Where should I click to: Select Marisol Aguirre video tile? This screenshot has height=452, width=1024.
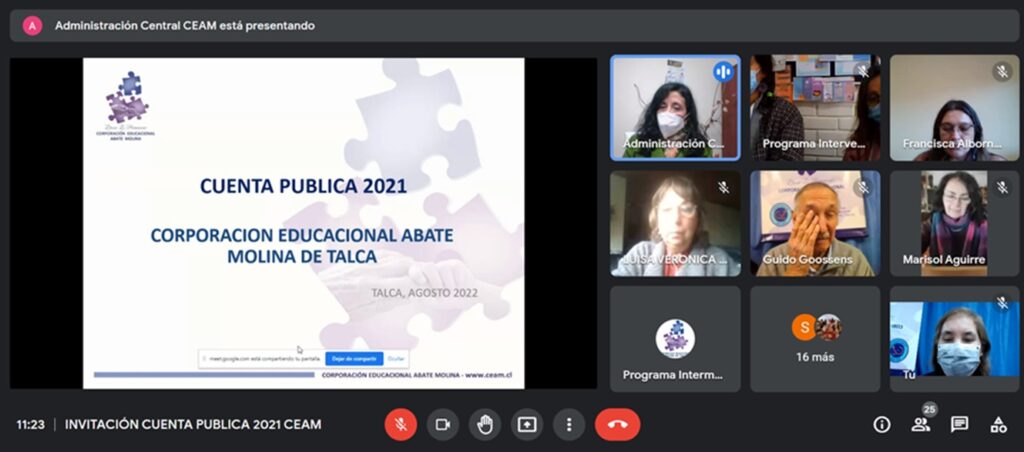(954, 223)
